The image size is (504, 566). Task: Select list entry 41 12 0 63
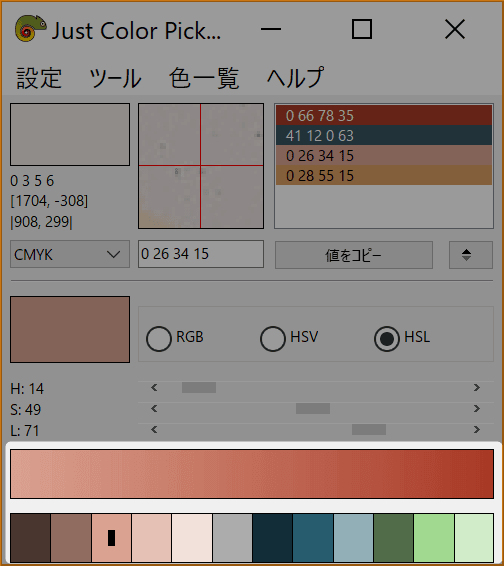(384, 135)
